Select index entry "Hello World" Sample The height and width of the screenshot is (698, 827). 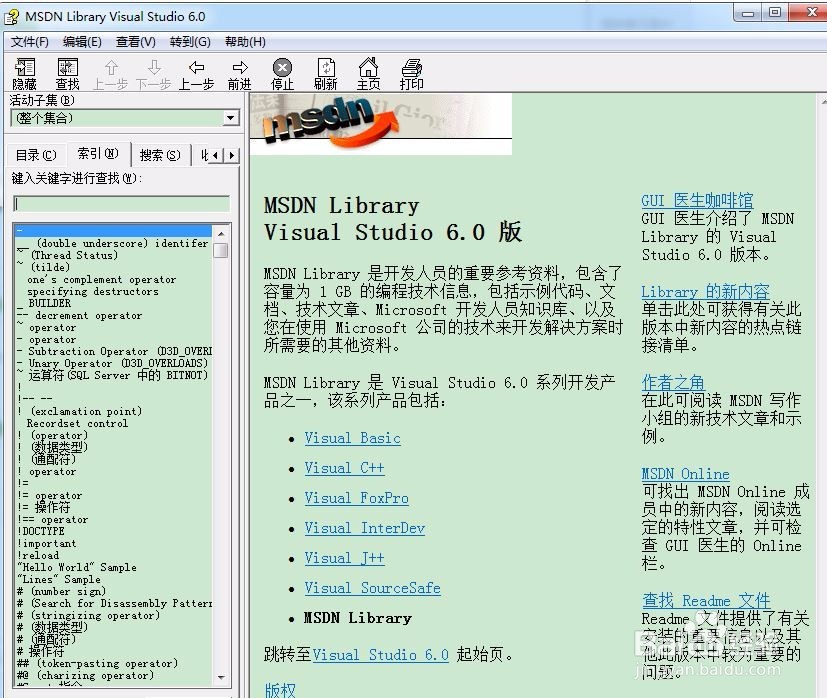tap(77, 568)
